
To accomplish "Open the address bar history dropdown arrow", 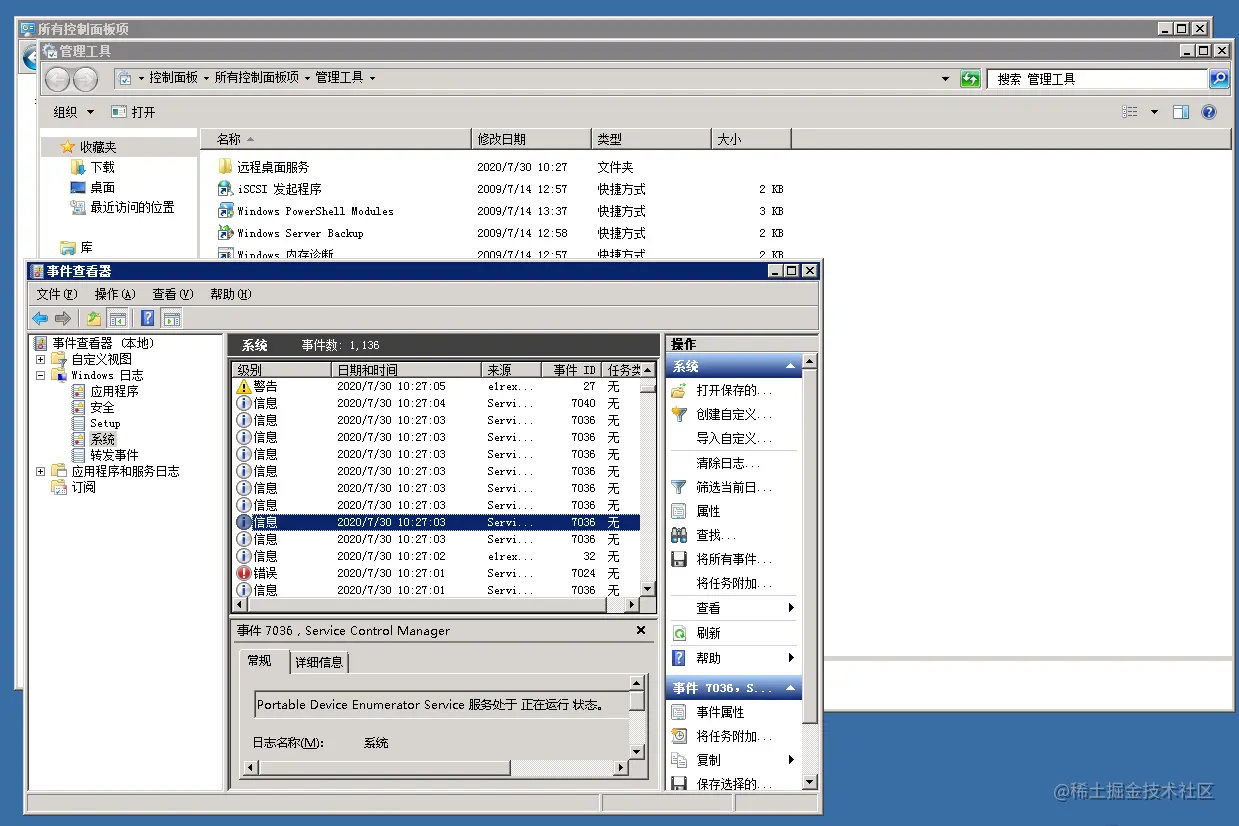I will pos(946,79).
